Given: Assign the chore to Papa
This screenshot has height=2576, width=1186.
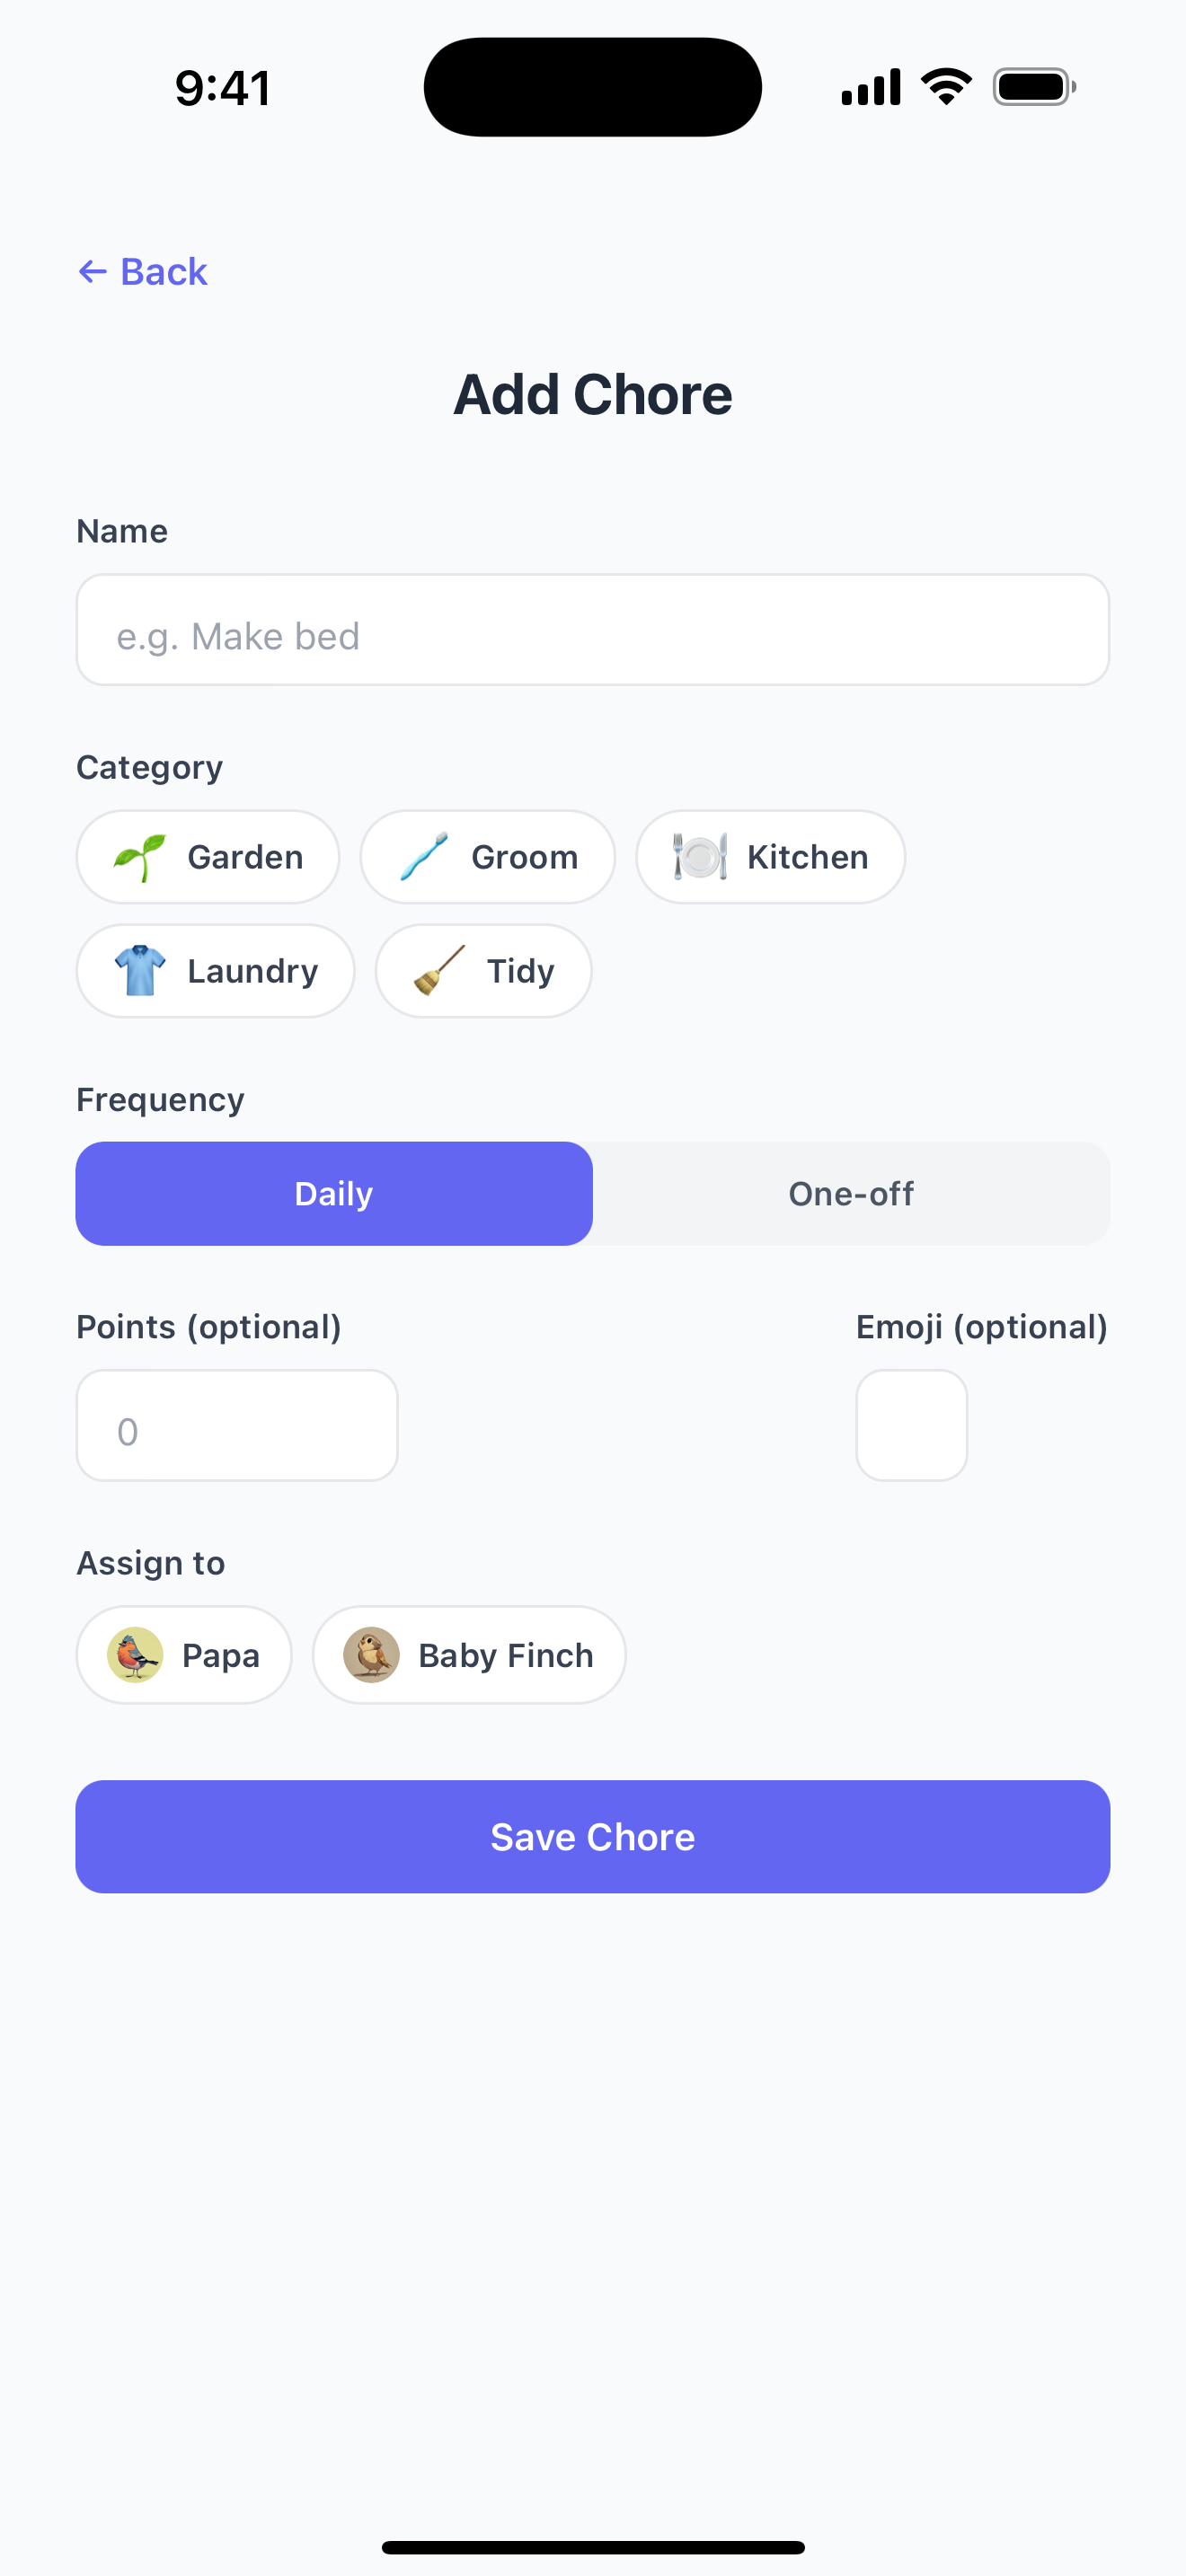Looking at the screenshot, I should pyautogui.click(x=184, y=1654).
